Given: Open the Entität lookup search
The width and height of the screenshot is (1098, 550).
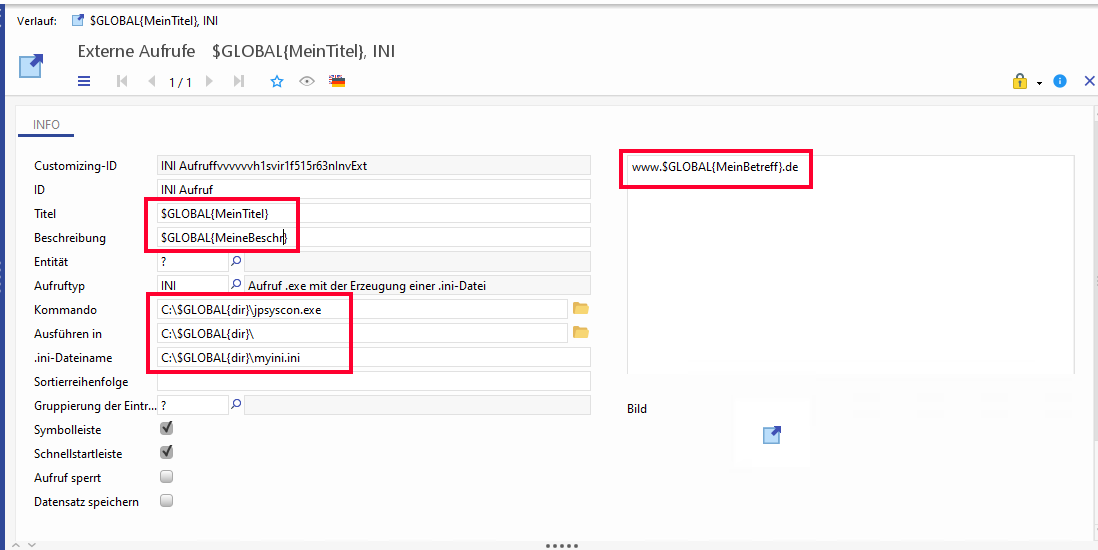Looking at the screenshot, I should (237, 261).
